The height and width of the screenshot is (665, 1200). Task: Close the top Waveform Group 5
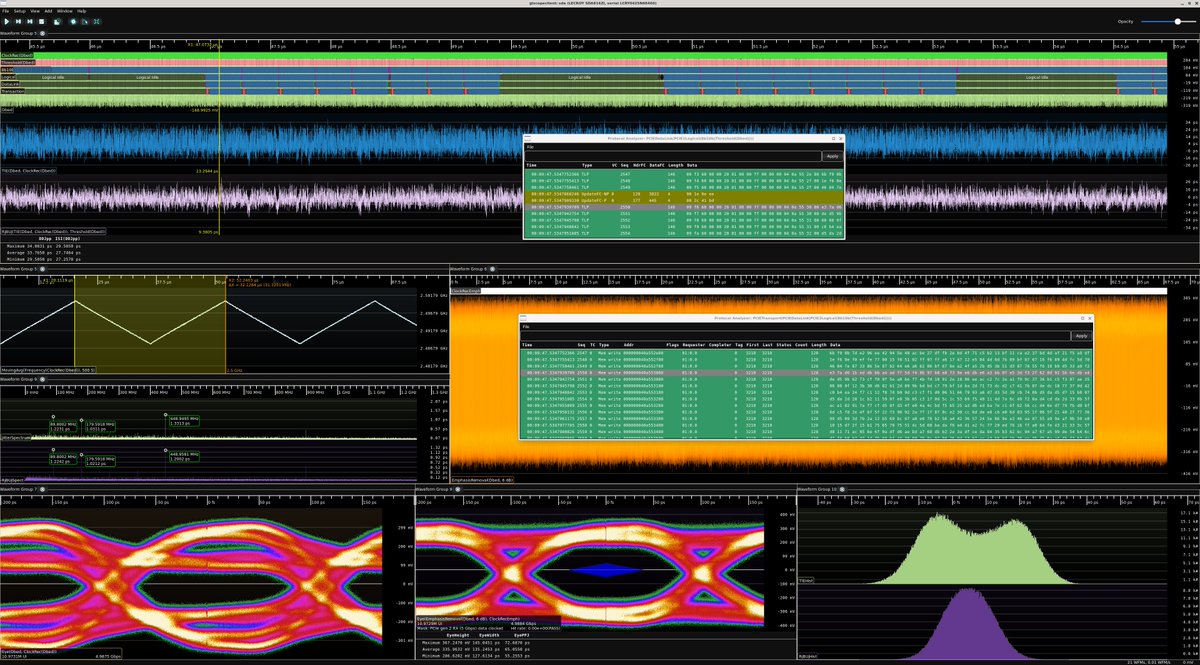pos(42,33)
